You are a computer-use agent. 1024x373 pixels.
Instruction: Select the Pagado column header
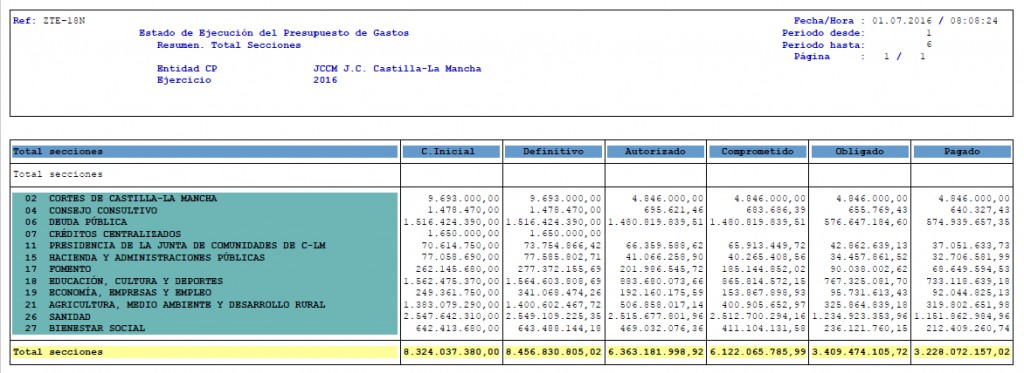961,152
